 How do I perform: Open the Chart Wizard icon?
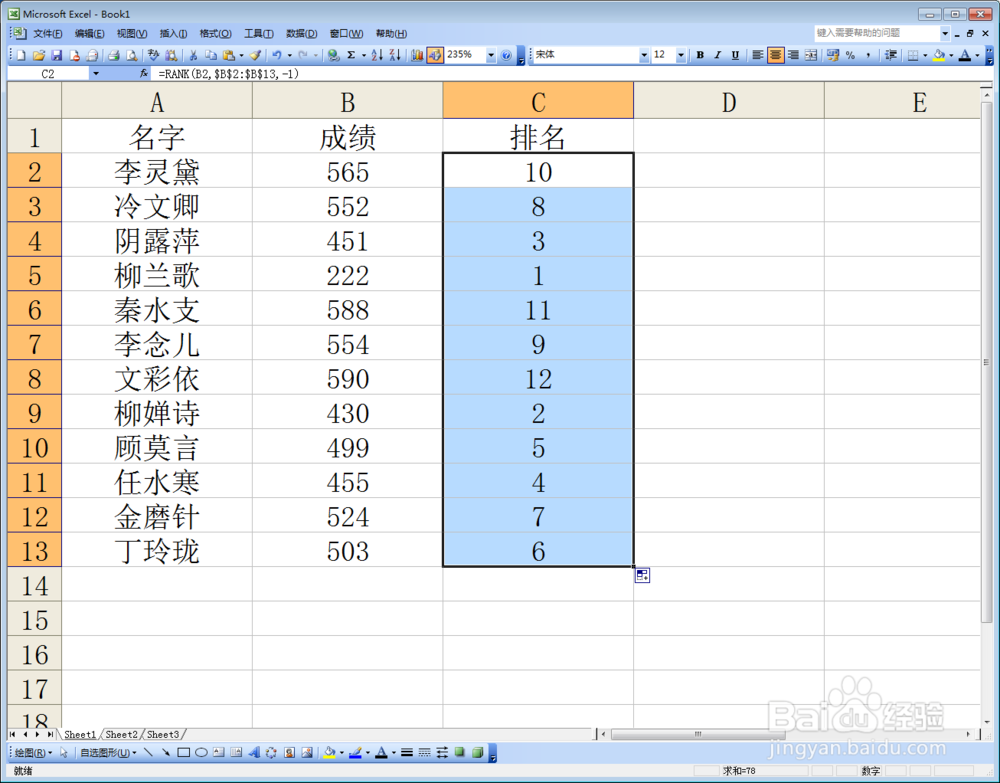click(417, 55)
